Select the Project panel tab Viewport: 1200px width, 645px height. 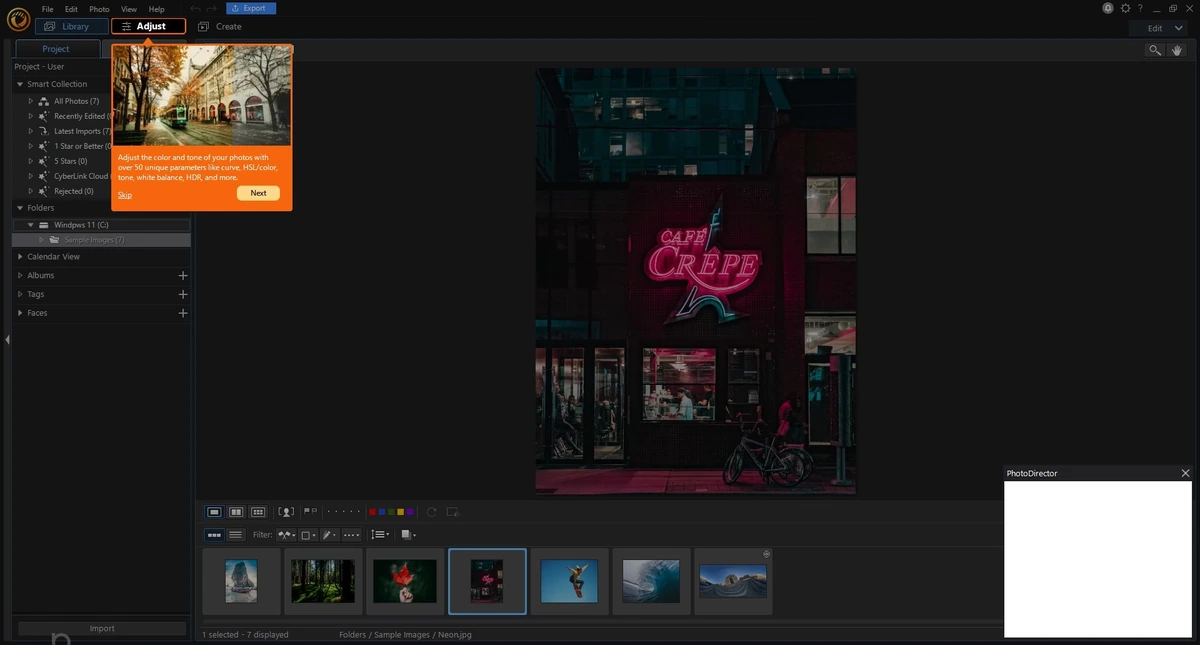tap(56, 49)
